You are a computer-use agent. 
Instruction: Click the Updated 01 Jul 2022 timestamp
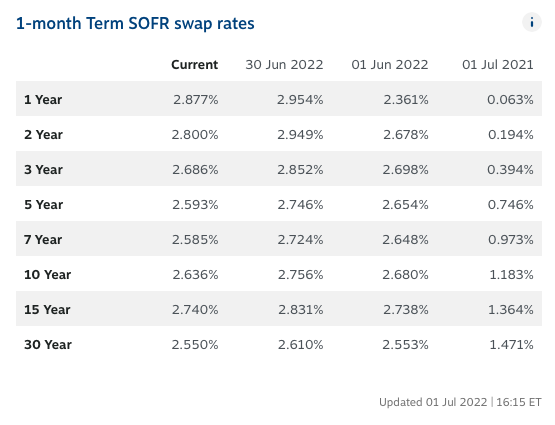click(460, 402)
